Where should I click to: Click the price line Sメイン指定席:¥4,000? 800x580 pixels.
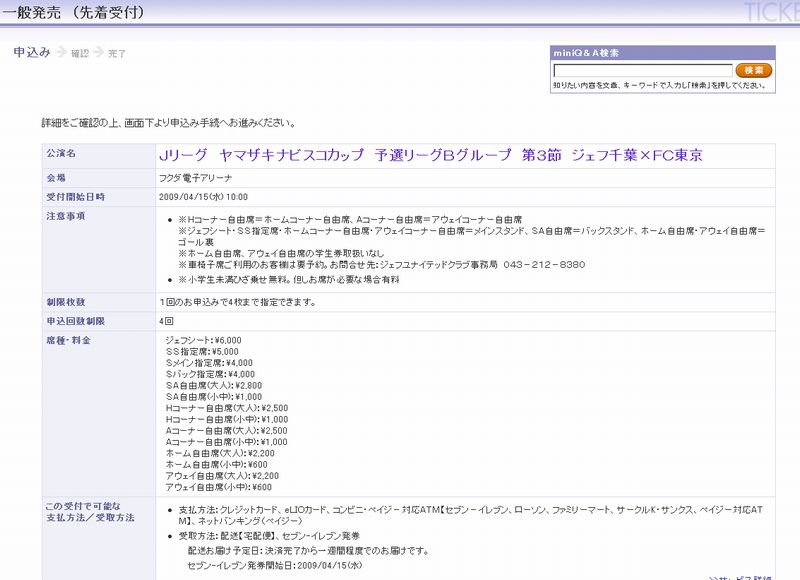[209, 363]
